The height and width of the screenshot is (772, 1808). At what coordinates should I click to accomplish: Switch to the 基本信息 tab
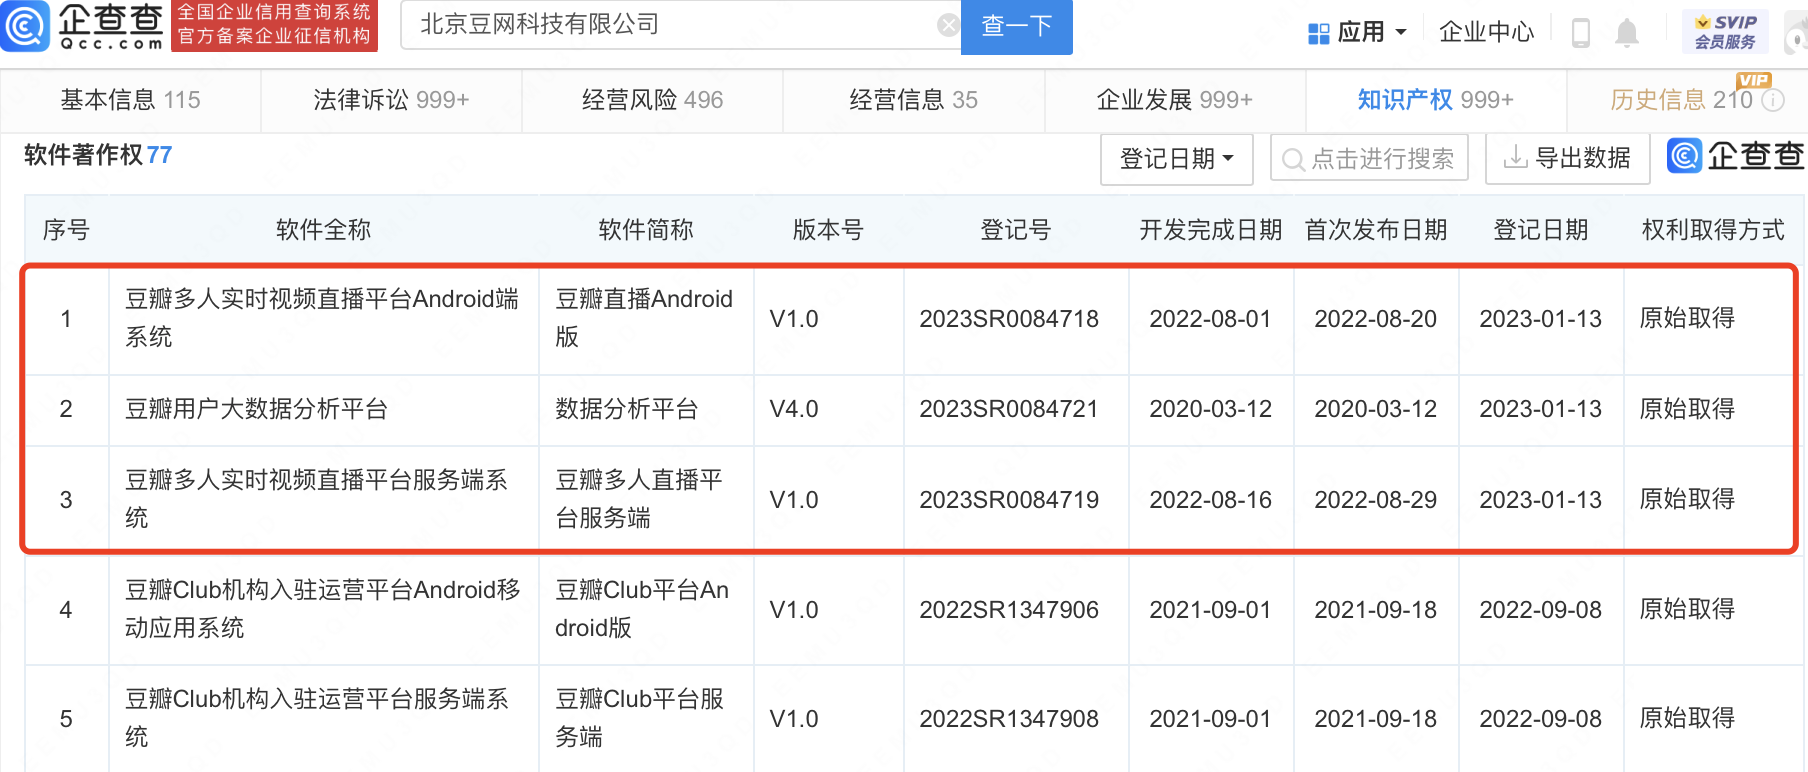click(130, 100)
